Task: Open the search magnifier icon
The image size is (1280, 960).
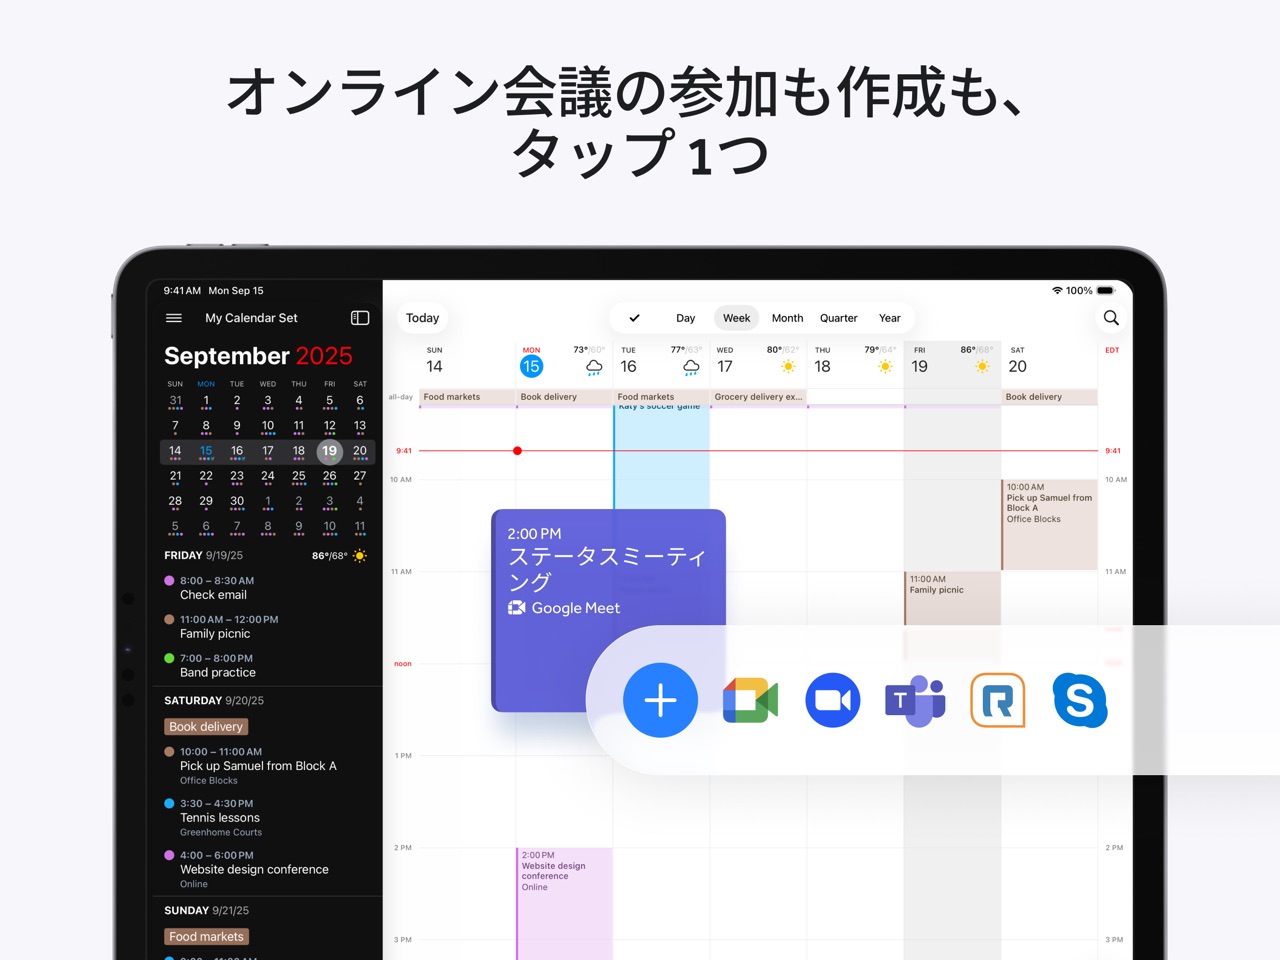Action: pos(1111,318)
